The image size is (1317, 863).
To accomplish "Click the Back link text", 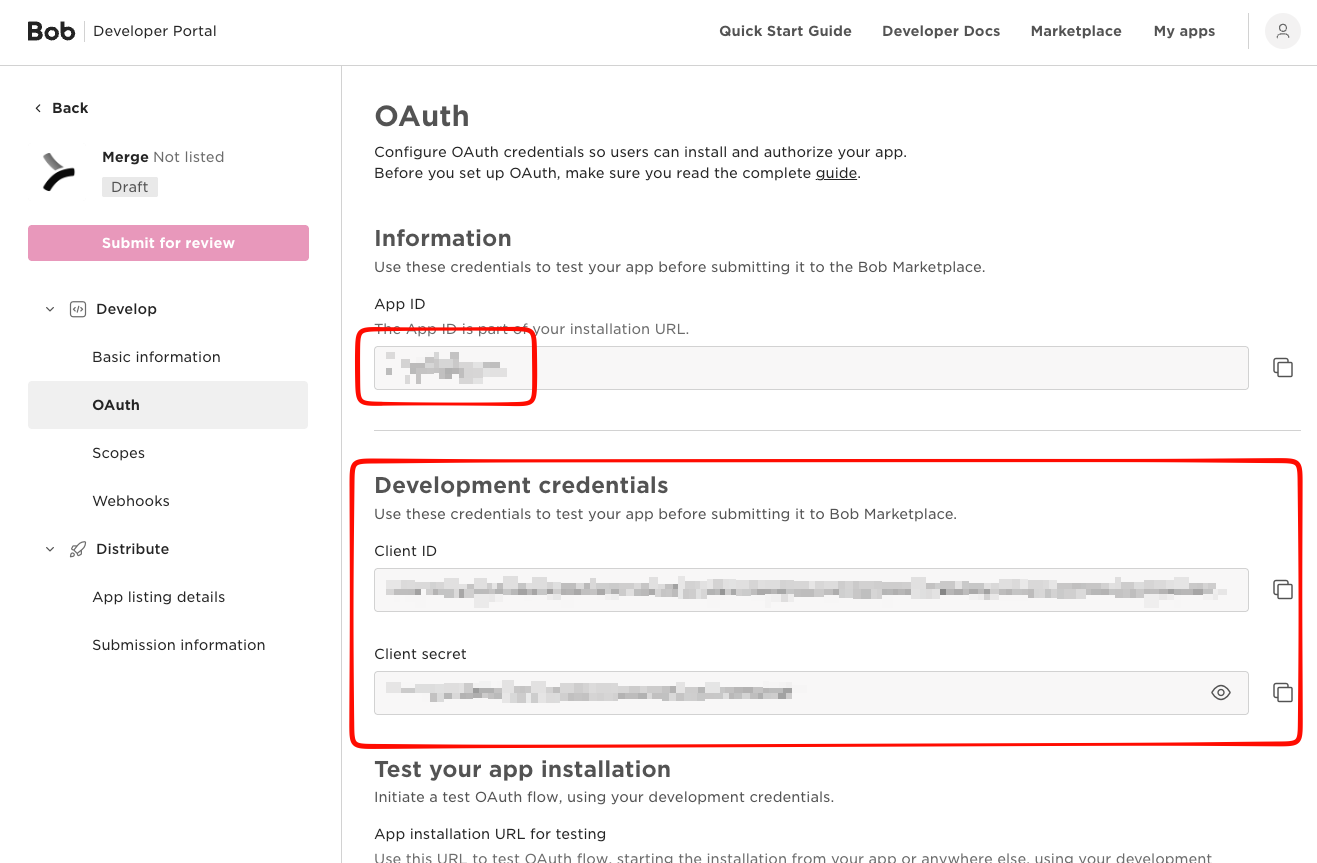I will pos(70,108).
